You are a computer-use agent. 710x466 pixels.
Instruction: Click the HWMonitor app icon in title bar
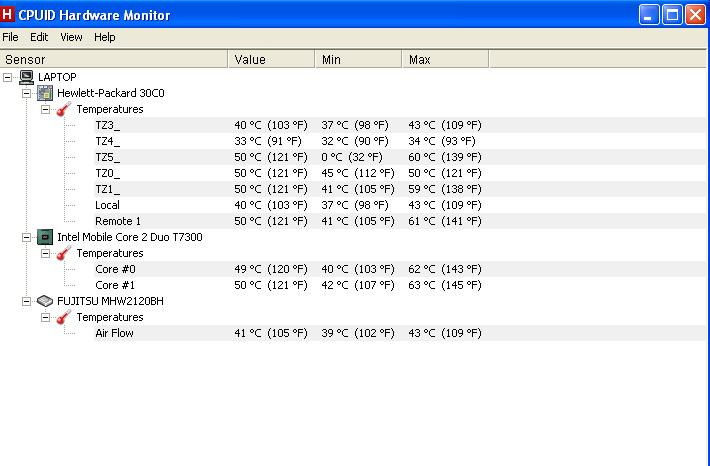[7, 14]
